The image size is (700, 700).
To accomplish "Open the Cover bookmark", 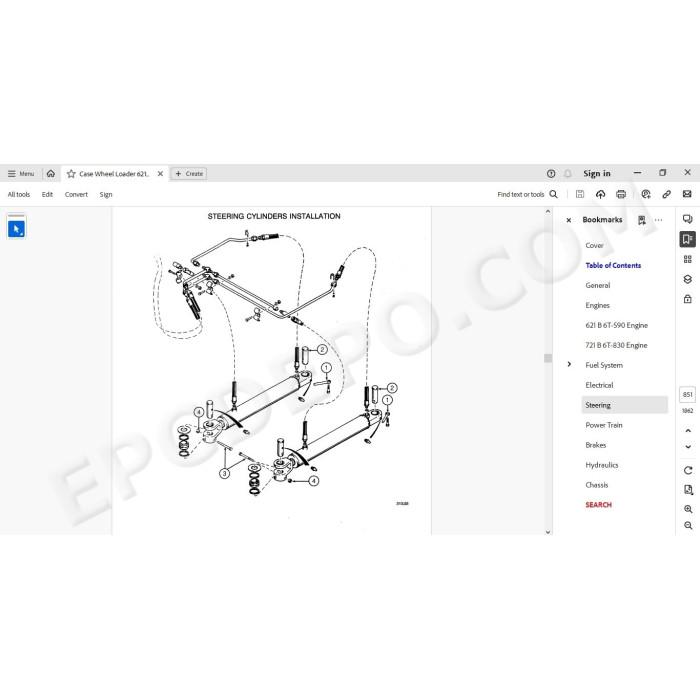I will pos(594,246).
